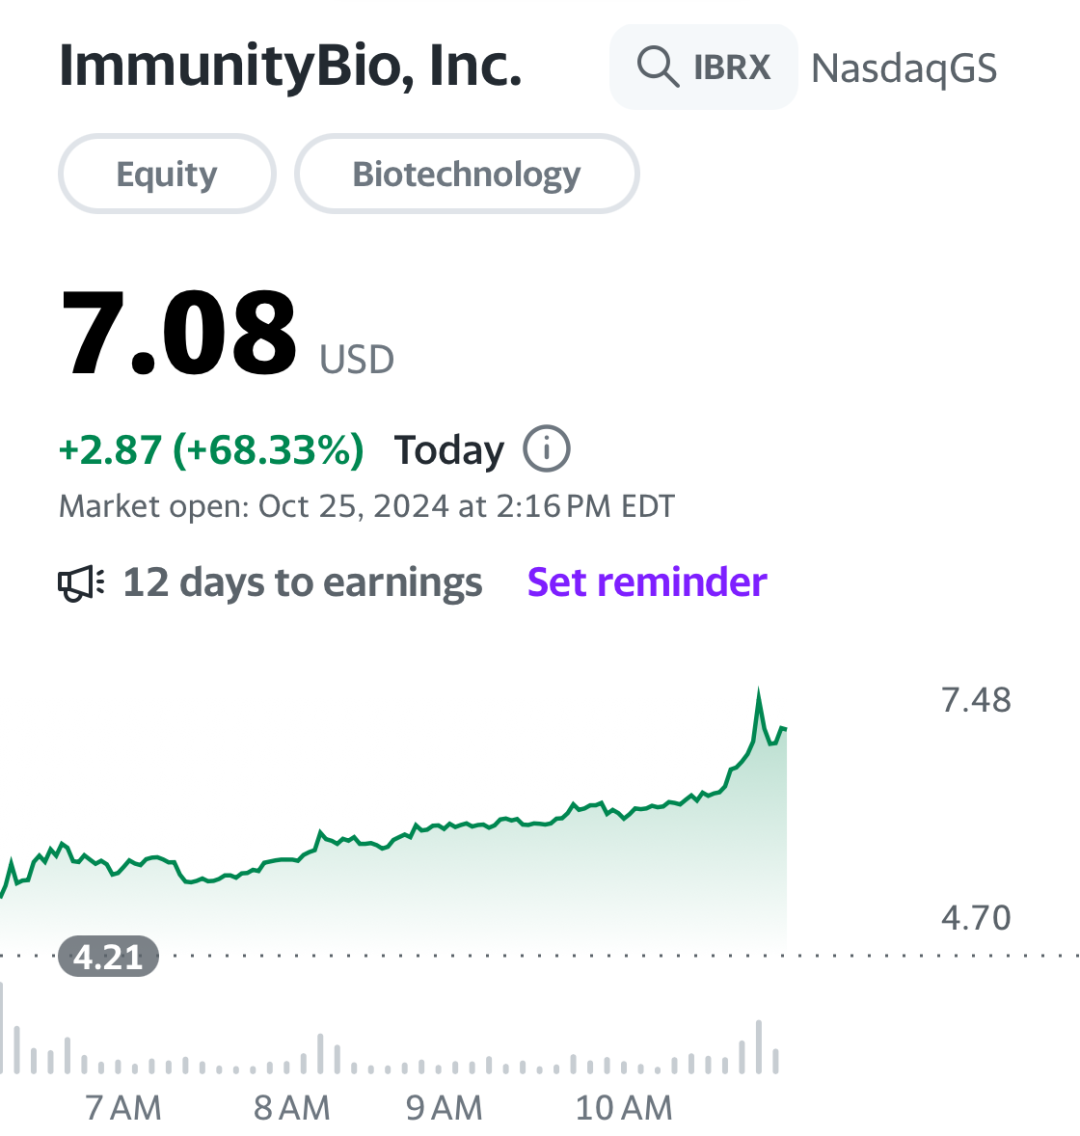Click the NasdaqGS exchange label
1080x1136 pixels.
click(x=904, y=70)
